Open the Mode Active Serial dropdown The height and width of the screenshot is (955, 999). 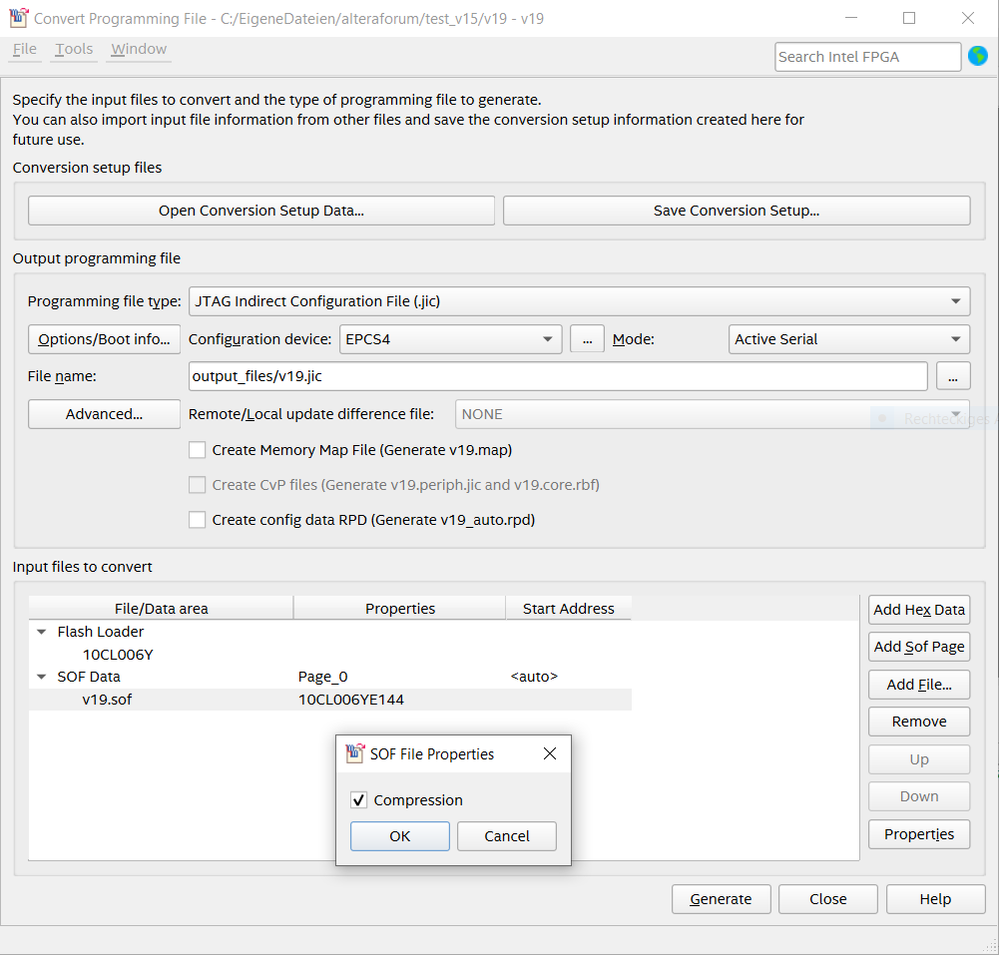pos(849,339)
